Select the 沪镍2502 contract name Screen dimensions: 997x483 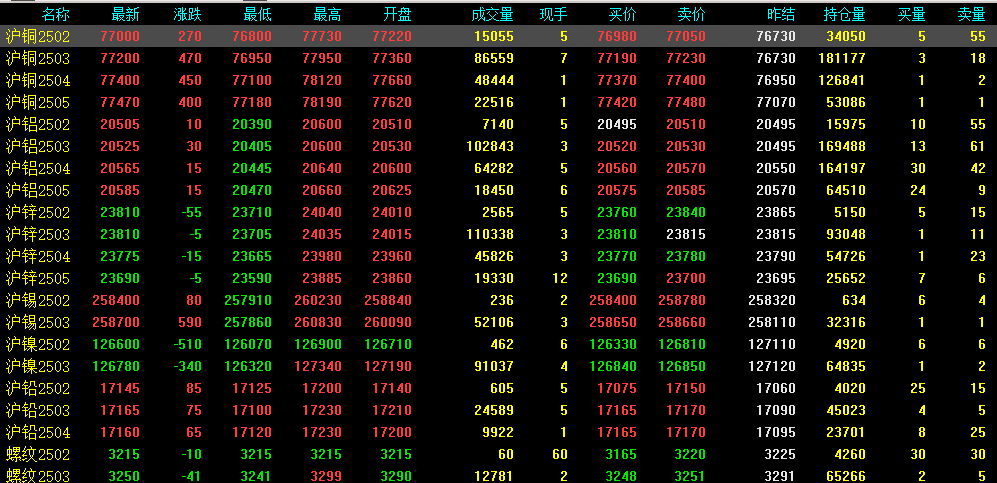[38, 344]
